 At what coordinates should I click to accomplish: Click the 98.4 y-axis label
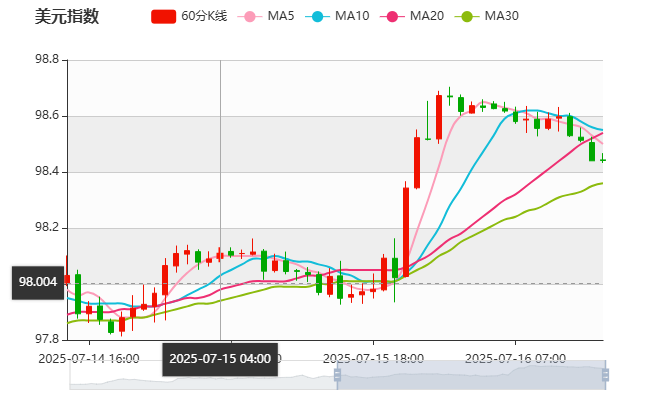[x=47, y=172]
